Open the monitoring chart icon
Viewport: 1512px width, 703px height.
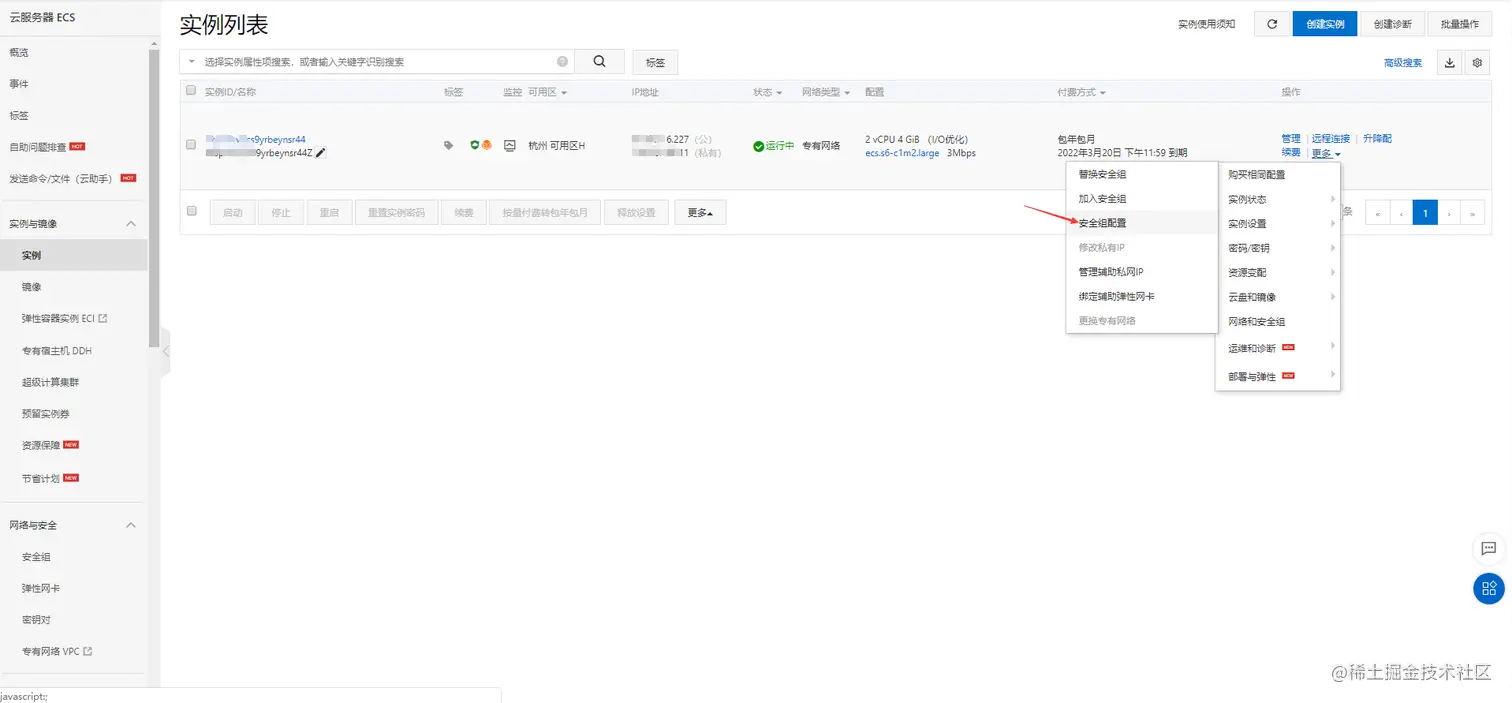tap(510, 145)
